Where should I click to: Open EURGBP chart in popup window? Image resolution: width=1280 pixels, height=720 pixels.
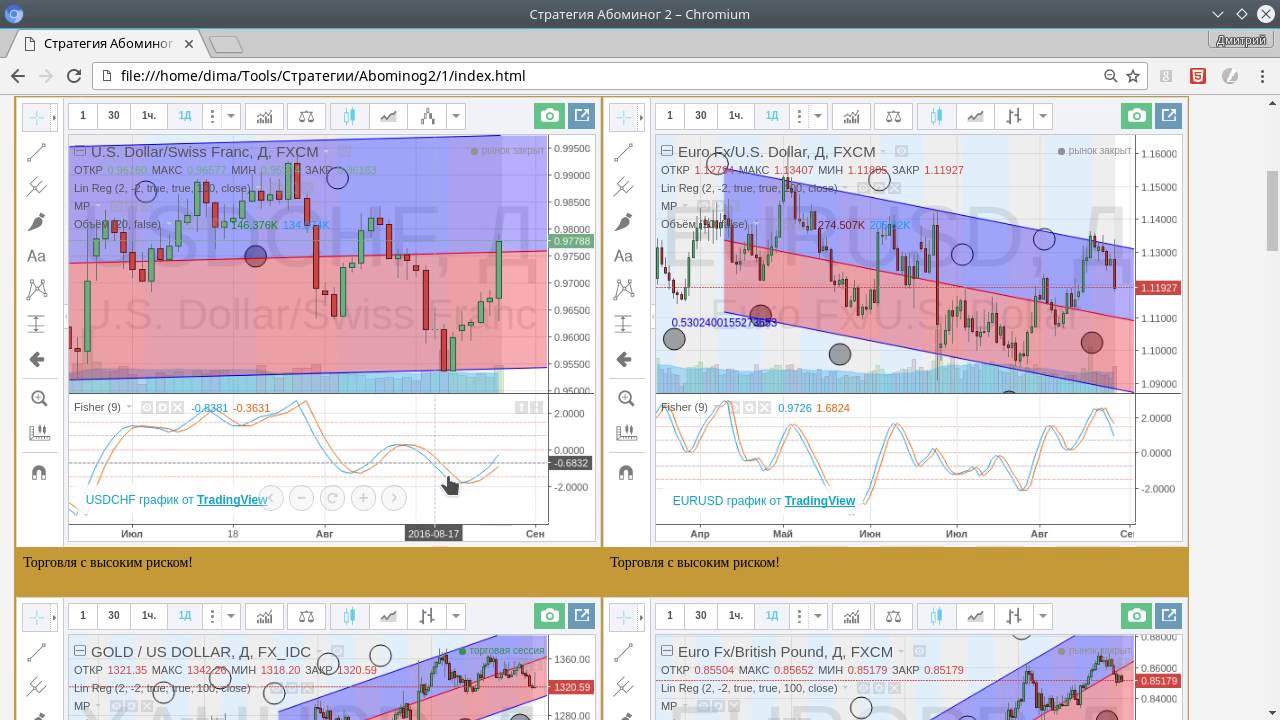pos(1168,615)
